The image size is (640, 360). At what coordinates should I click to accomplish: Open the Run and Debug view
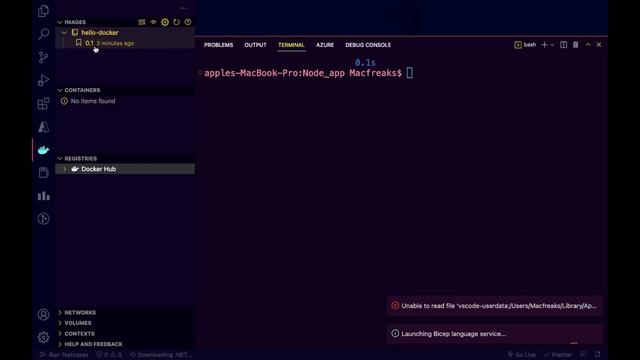coord(43,80)
